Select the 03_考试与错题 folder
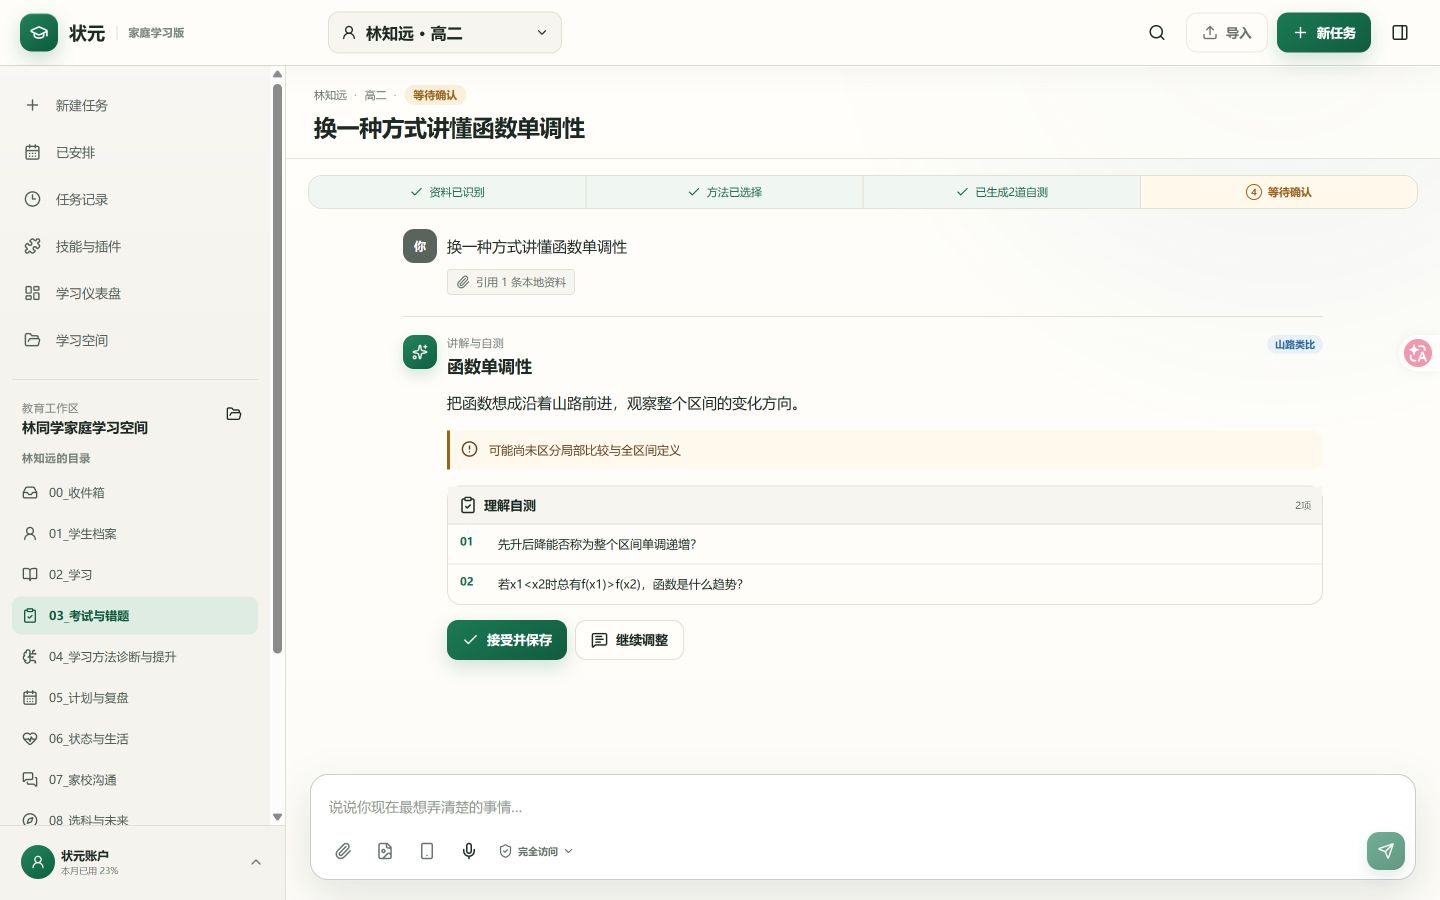Screen dimensions: 1440x900 click(135, 616)
